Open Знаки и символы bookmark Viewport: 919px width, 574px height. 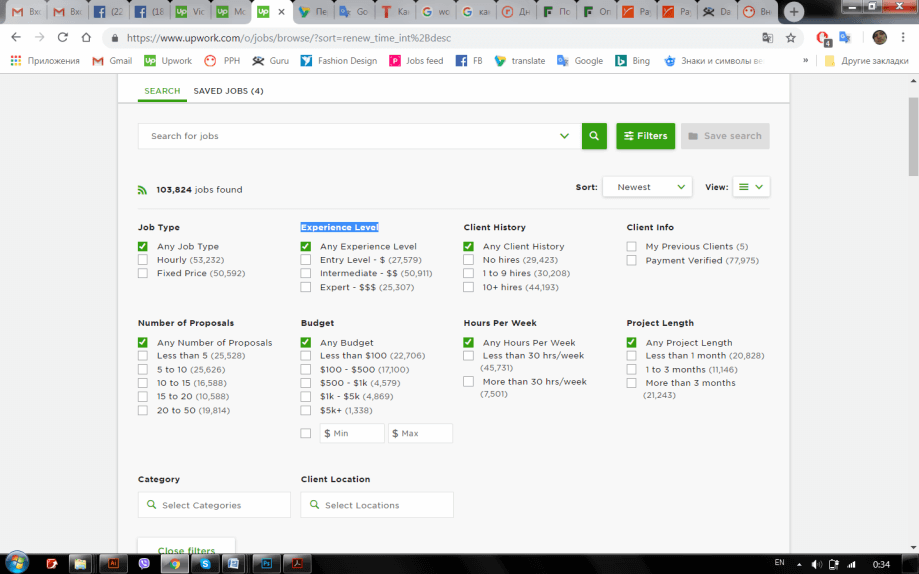(713, 61)
